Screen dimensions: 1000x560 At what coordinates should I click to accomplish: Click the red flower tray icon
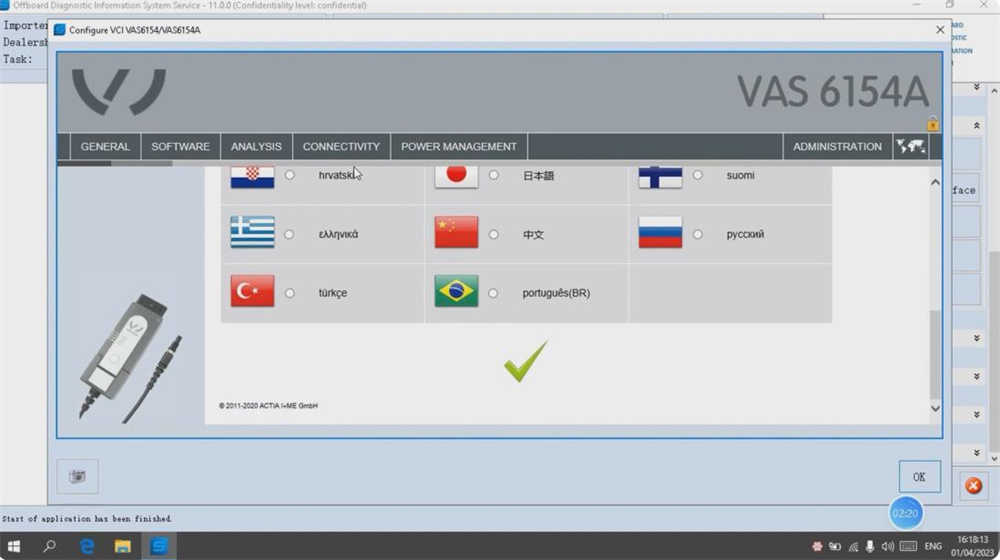pyautogui.click(x=817, y=547)
